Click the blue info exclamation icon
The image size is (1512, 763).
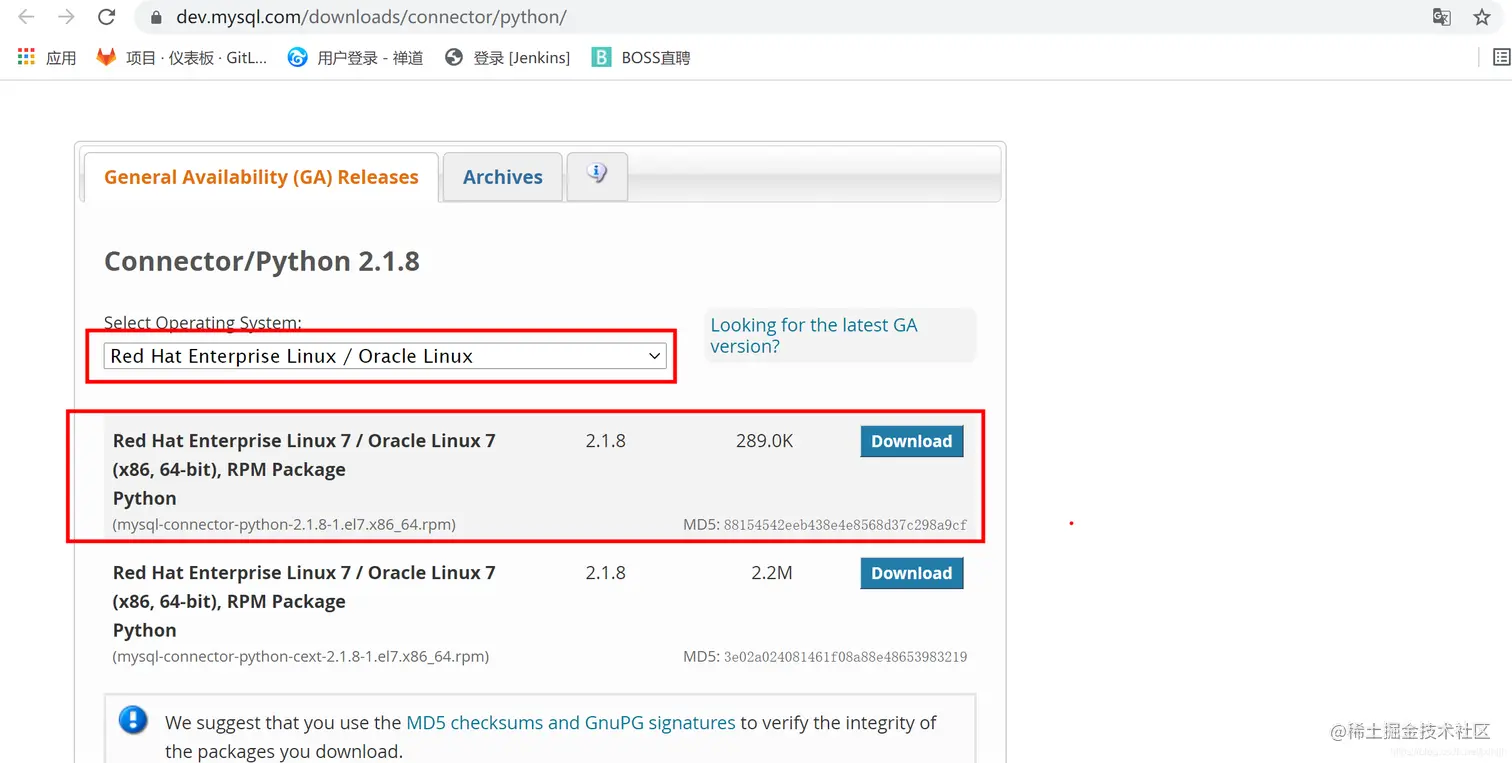(x=133, y=720)
